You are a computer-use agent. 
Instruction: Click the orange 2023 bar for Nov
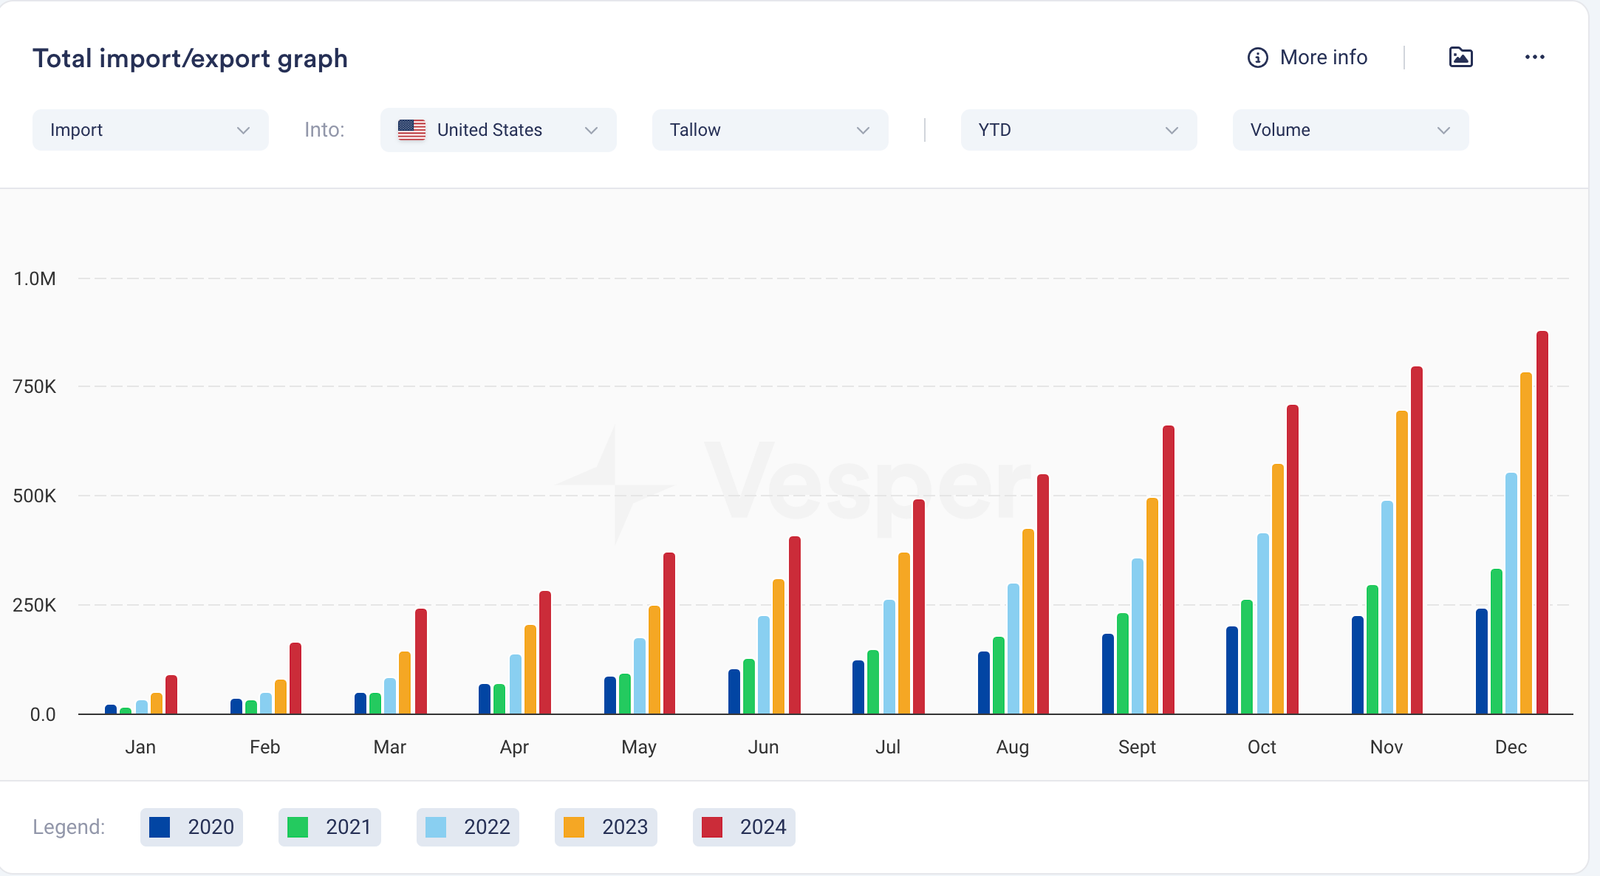tap(1402, 562)
